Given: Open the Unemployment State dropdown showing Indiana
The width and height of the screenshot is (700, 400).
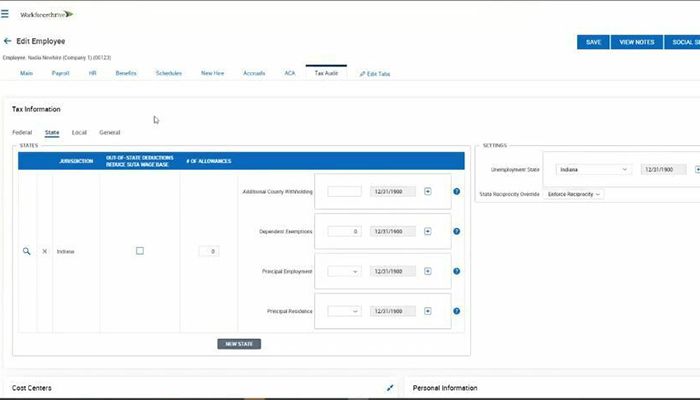Looking at the screenshot, I should click(x=593, y=170).
